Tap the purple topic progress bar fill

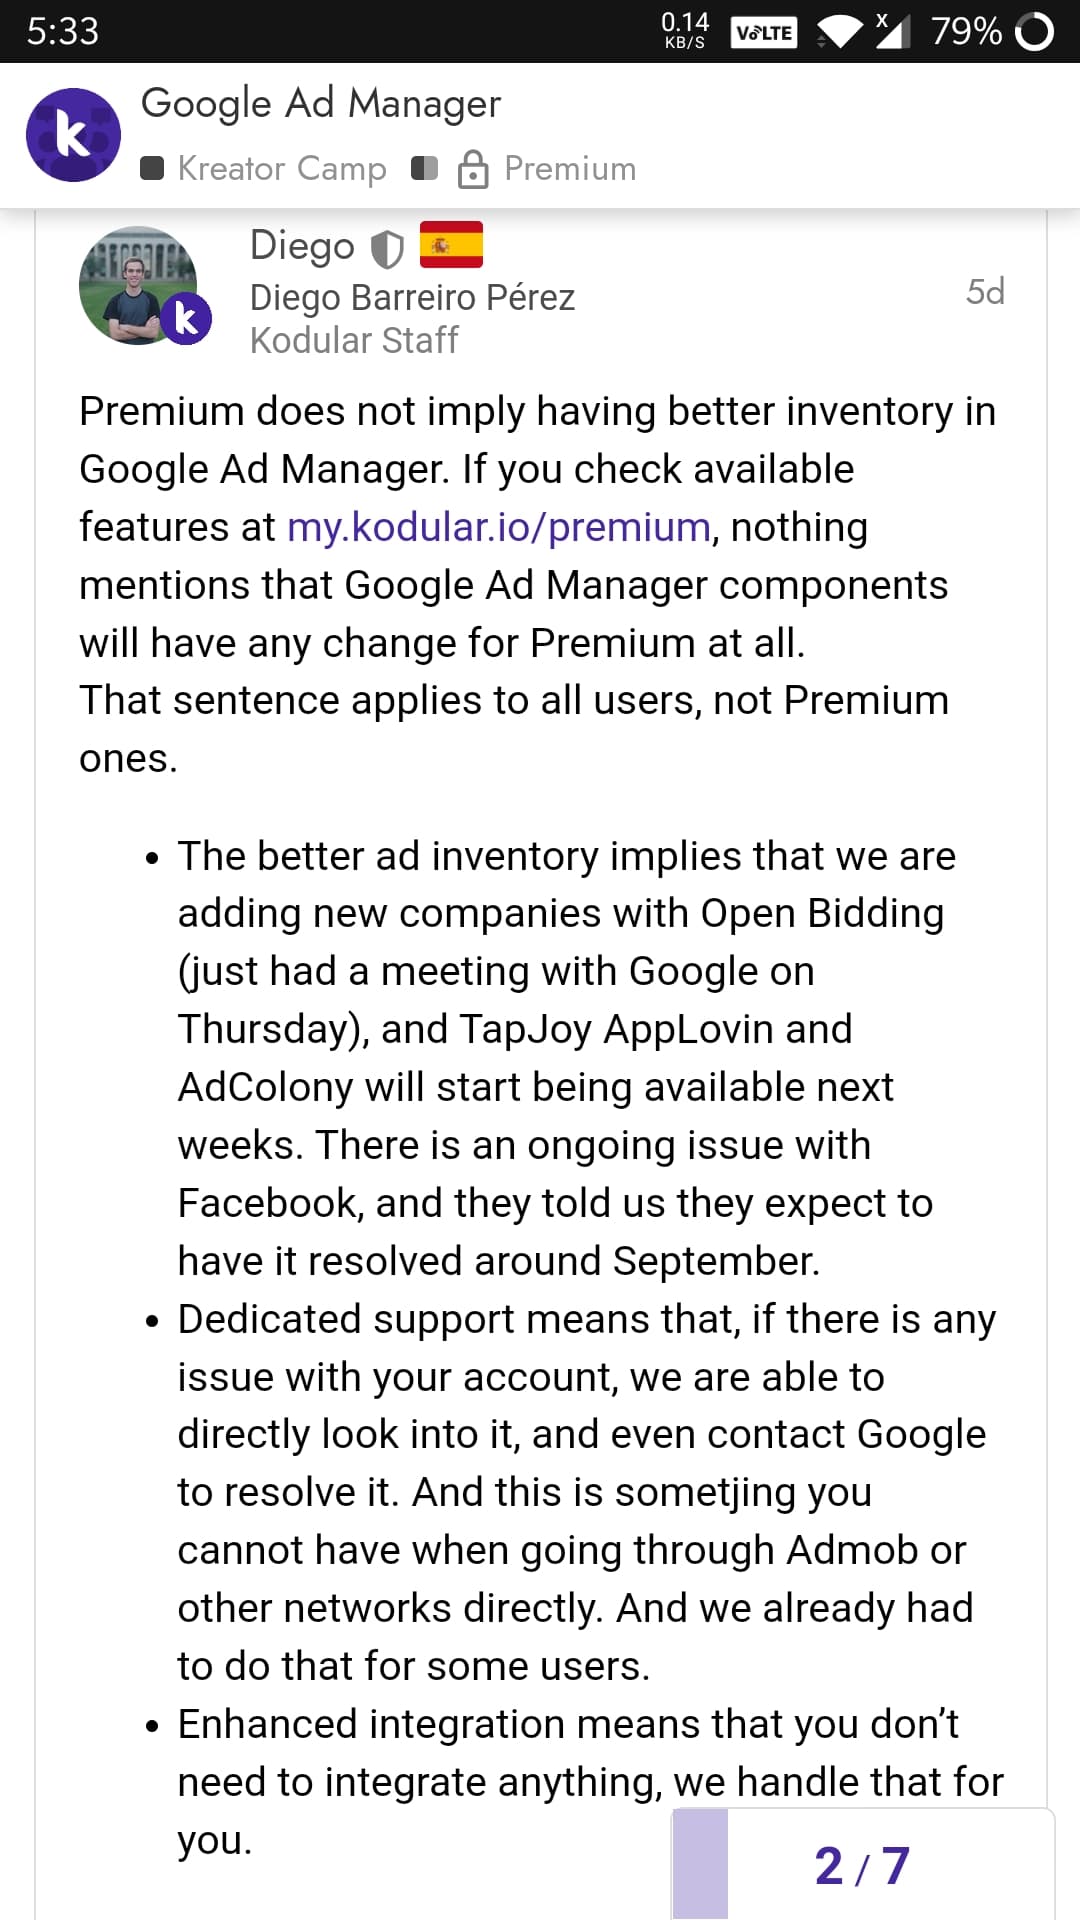tap(700, 1864)
